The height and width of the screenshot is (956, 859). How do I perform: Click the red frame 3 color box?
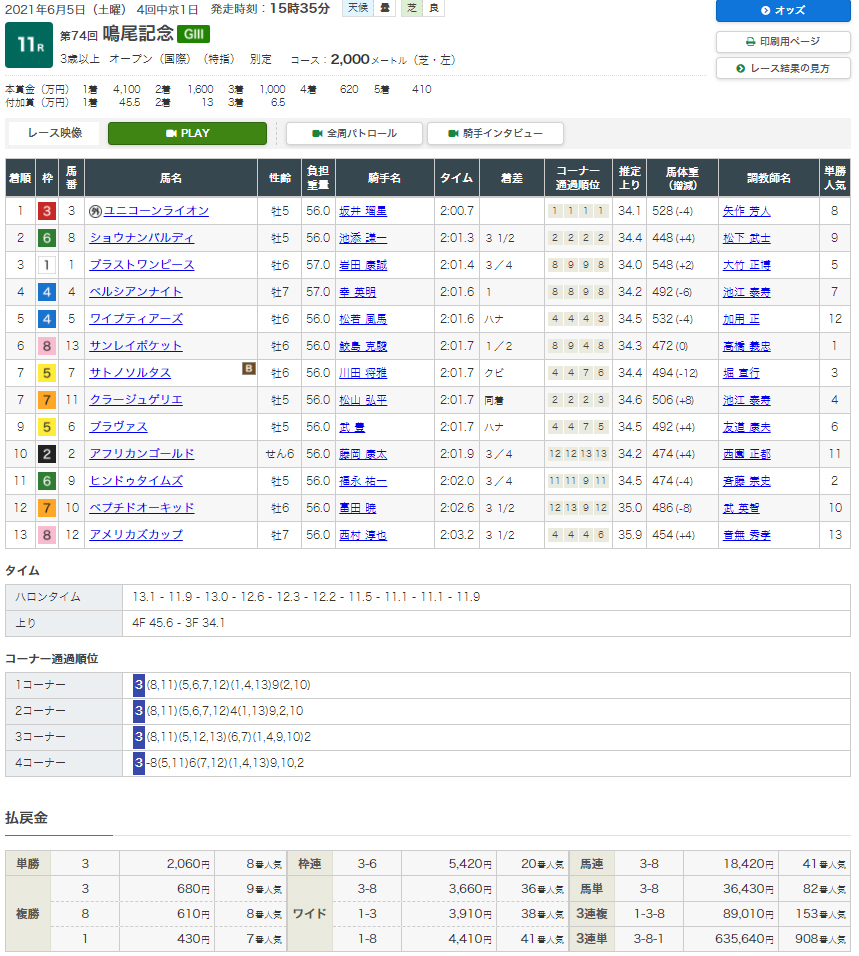pyautogui.click(x=46, y=211)
